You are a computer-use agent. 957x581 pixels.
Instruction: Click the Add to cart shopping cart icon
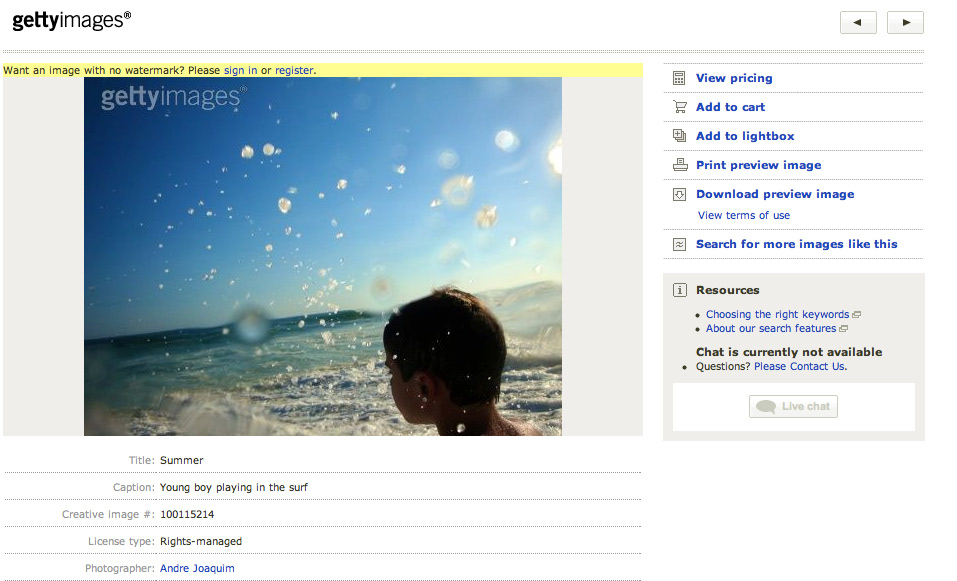point(679,107)
